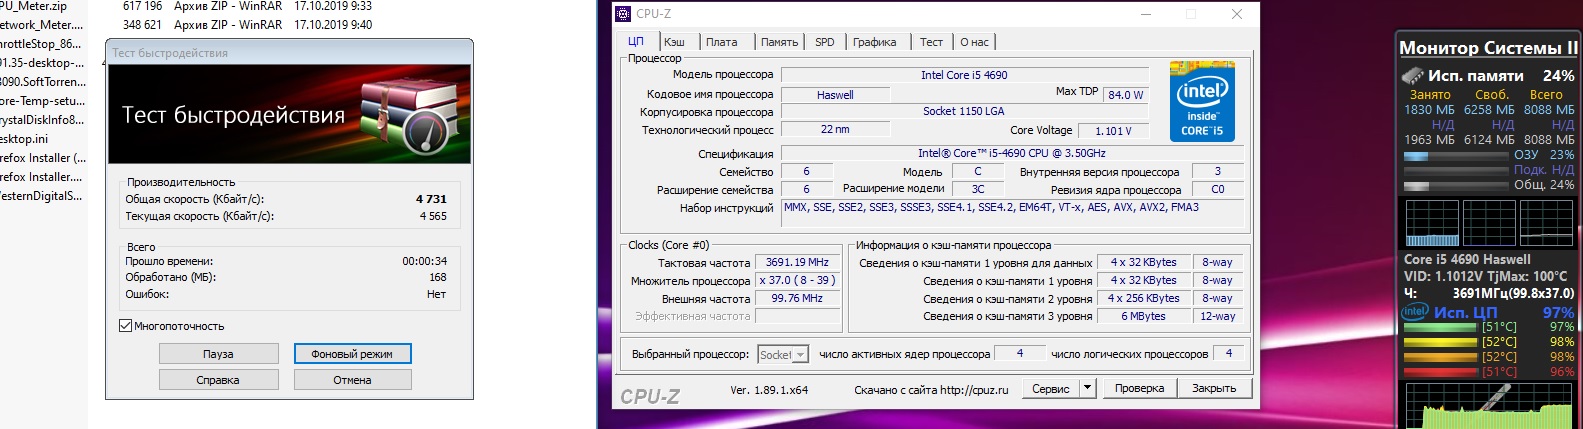Click the 4 x 256 KBytes level 2 cache value
Viewport: 1583px width, 429px height.
click(x=1143, y=298)
